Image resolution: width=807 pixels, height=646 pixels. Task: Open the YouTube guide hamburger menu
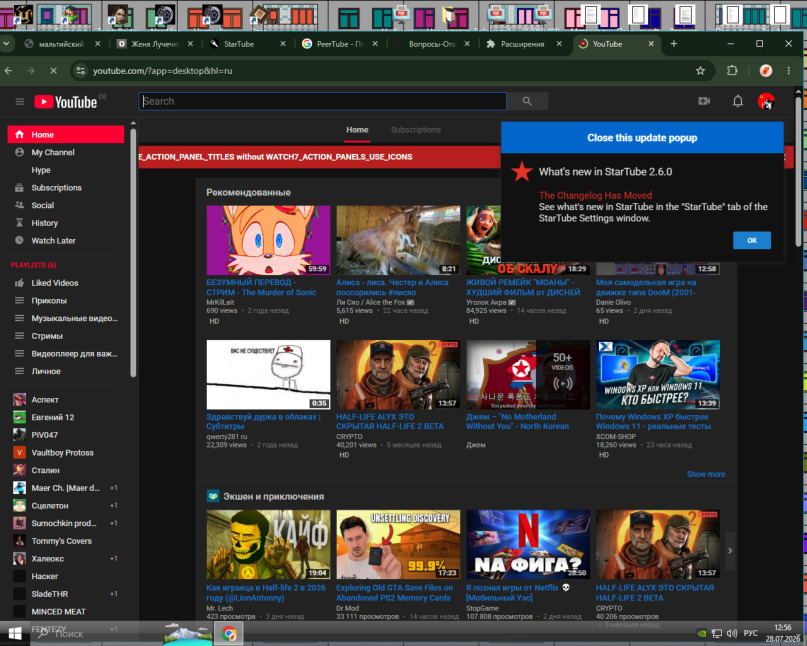point(20,102)
